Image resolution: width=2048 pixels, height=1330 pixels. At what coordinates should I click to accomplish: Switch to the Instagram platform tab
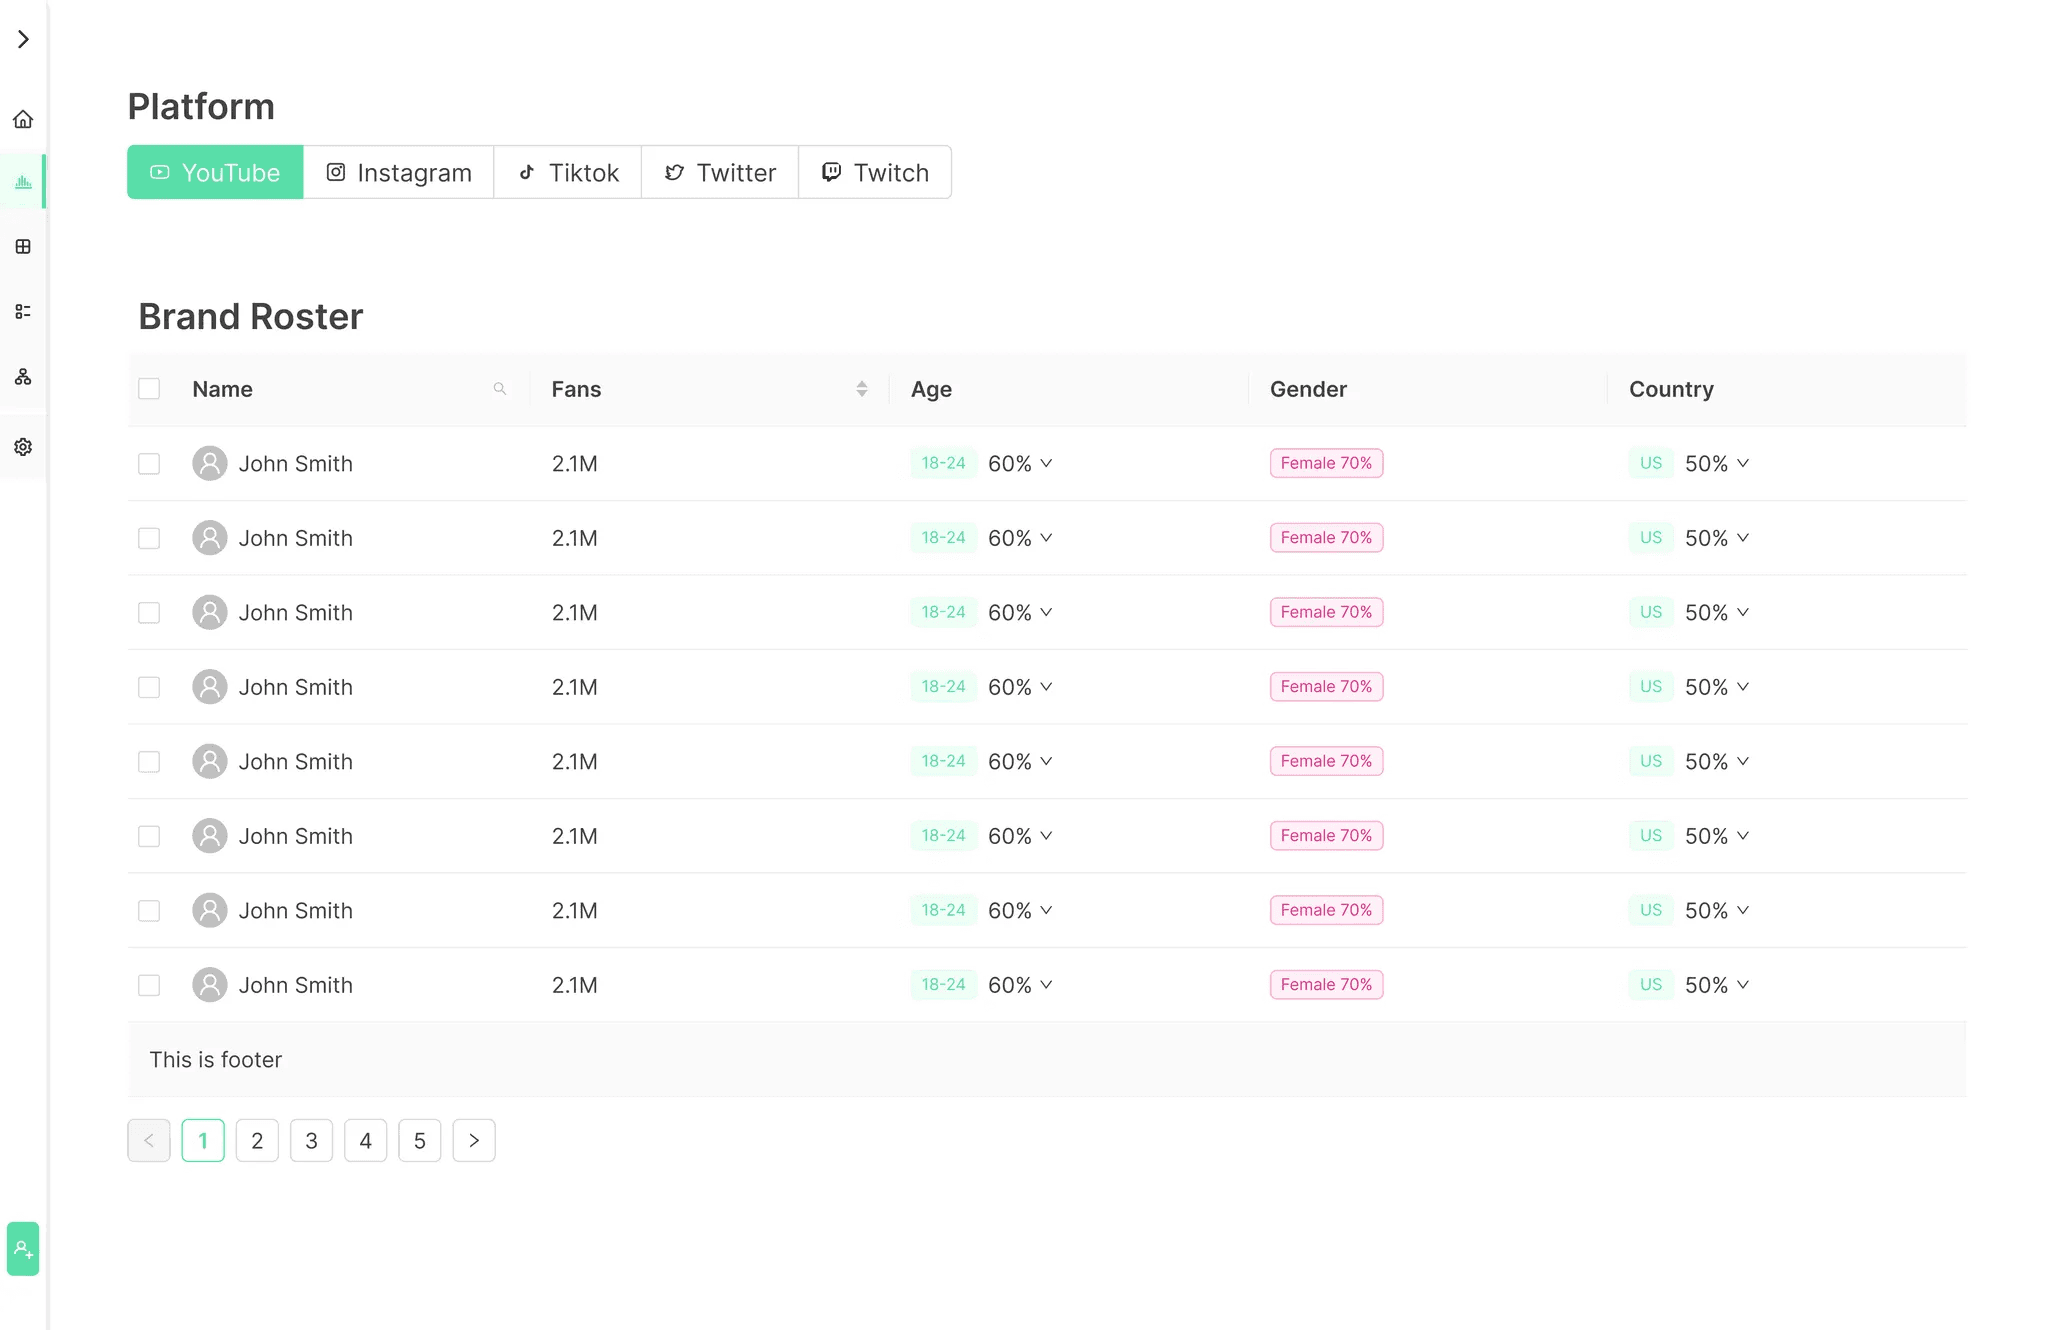point(398,173)
